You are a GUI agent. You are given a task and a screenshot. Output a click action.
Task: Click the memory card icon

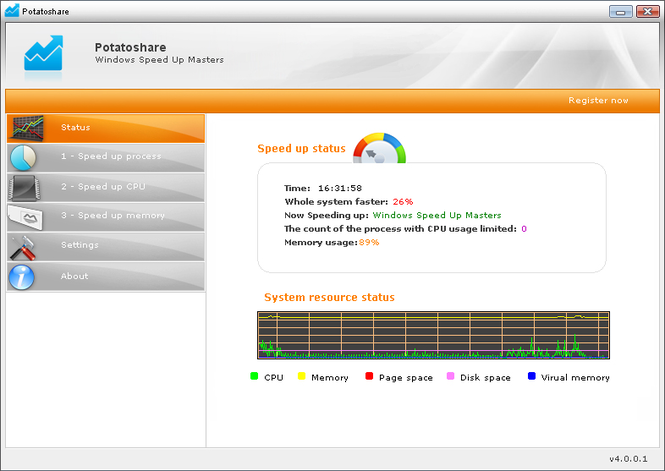[x=25, y=217]
